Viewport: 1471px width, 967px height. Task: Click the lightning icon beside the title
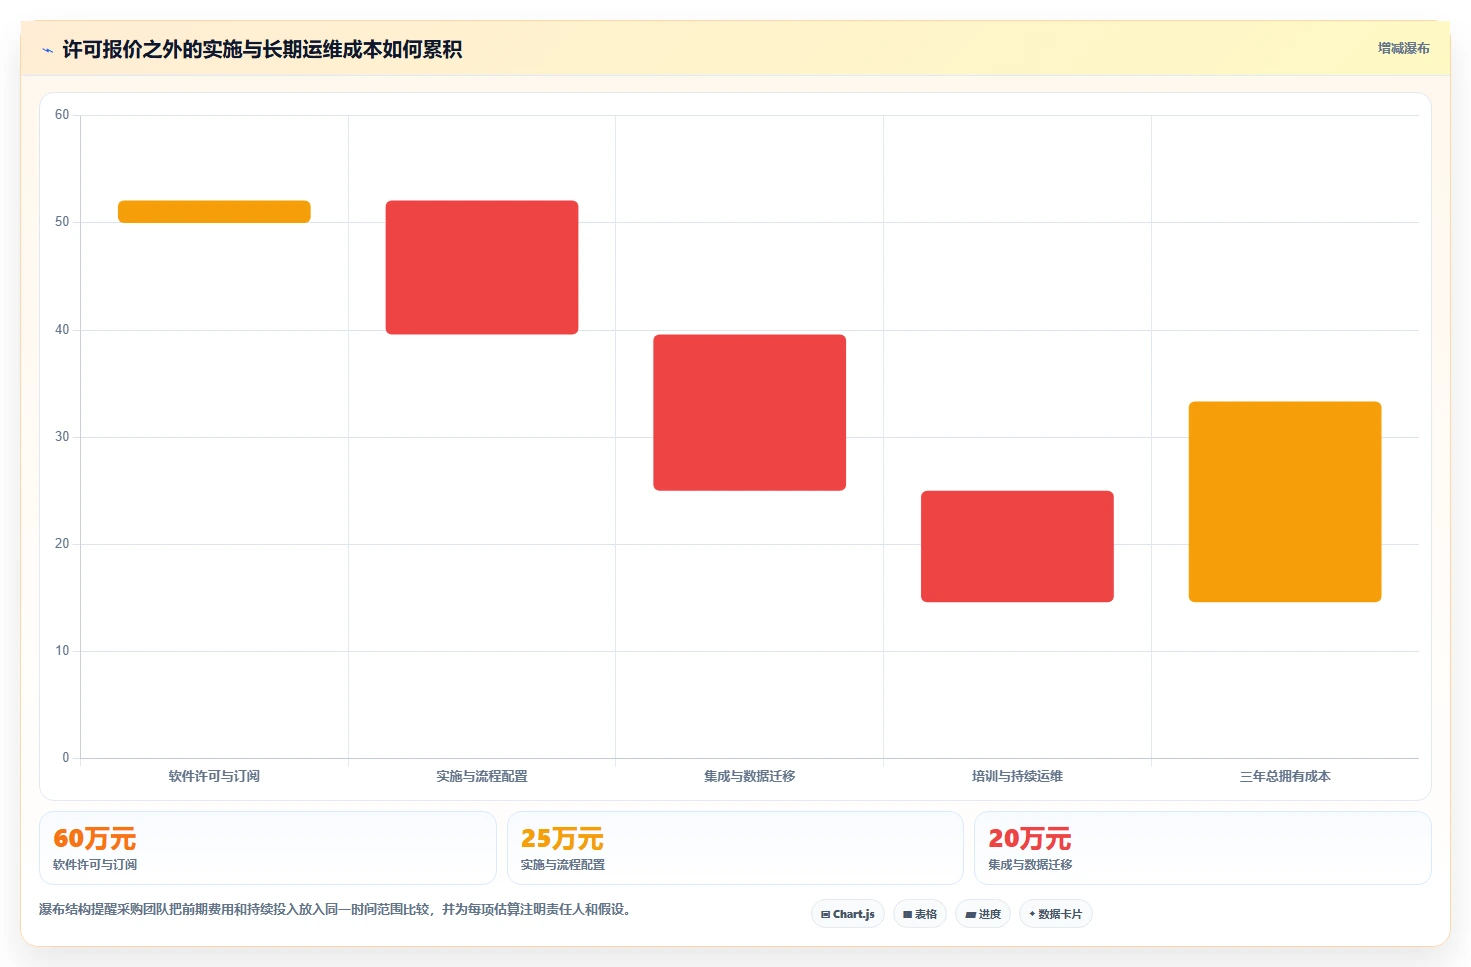click(47, 50)
